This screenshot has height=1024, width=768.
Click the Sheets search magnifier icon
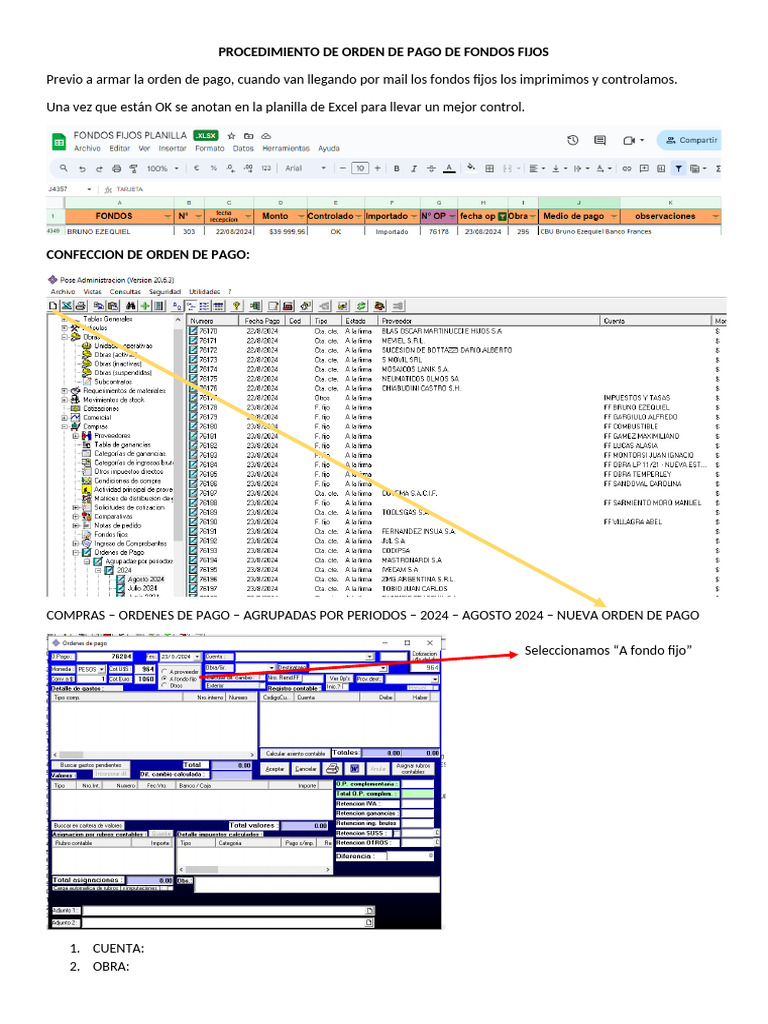63,168
